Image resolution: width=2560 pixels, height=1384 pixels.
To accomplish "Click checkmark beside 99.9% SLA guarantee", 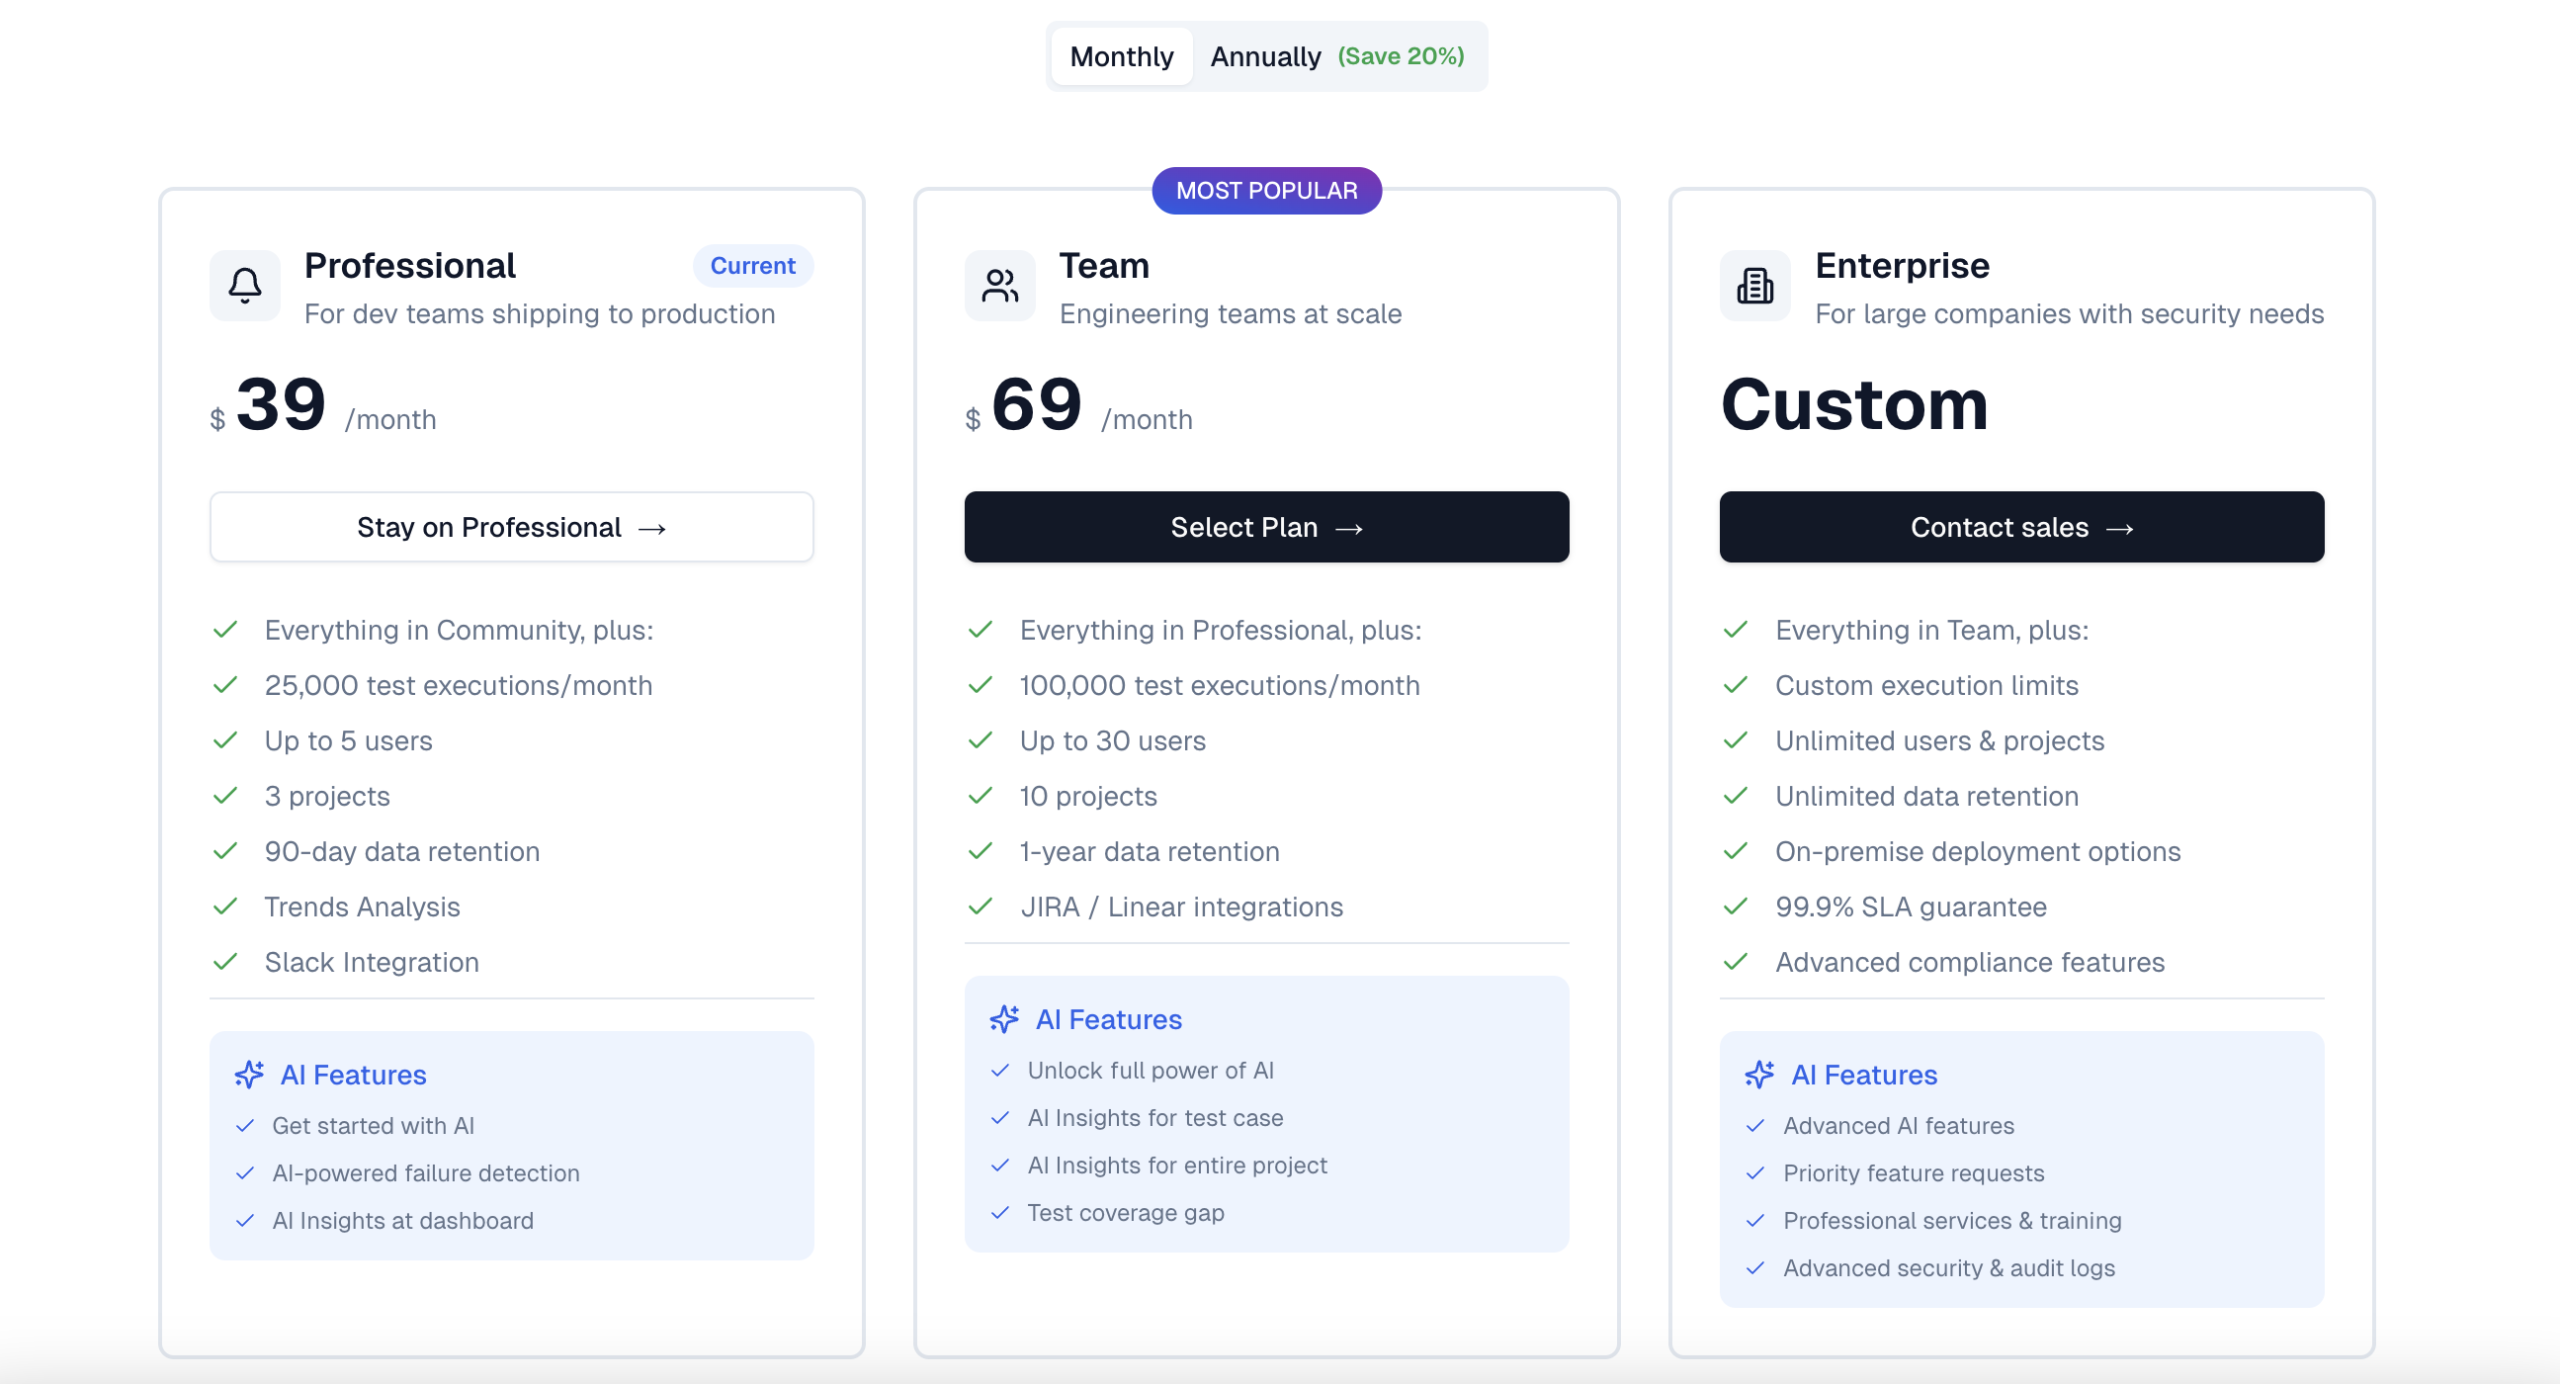I will tap(1736, 906).
